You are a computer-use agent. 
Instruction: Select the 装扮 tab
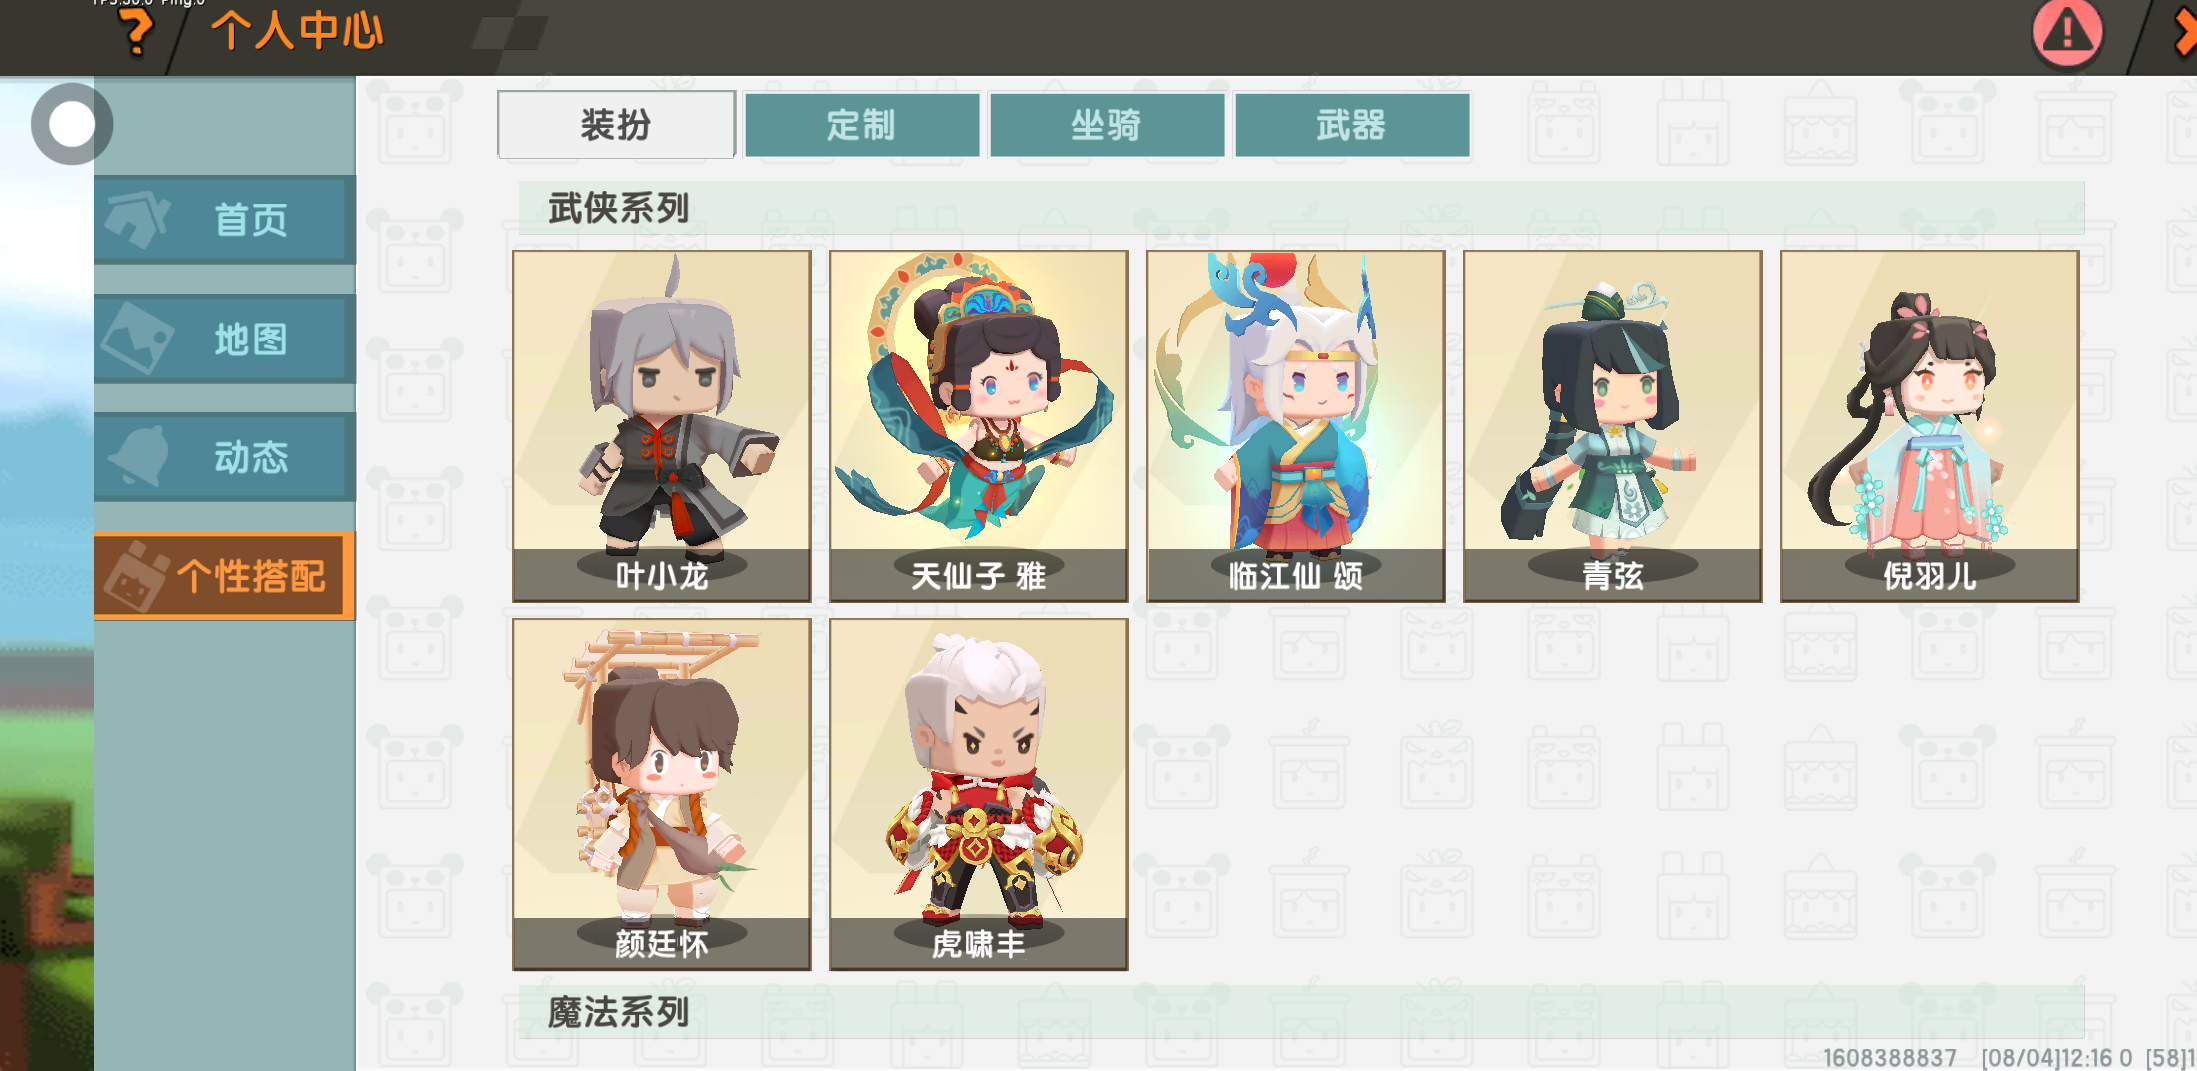coord(616,125)
